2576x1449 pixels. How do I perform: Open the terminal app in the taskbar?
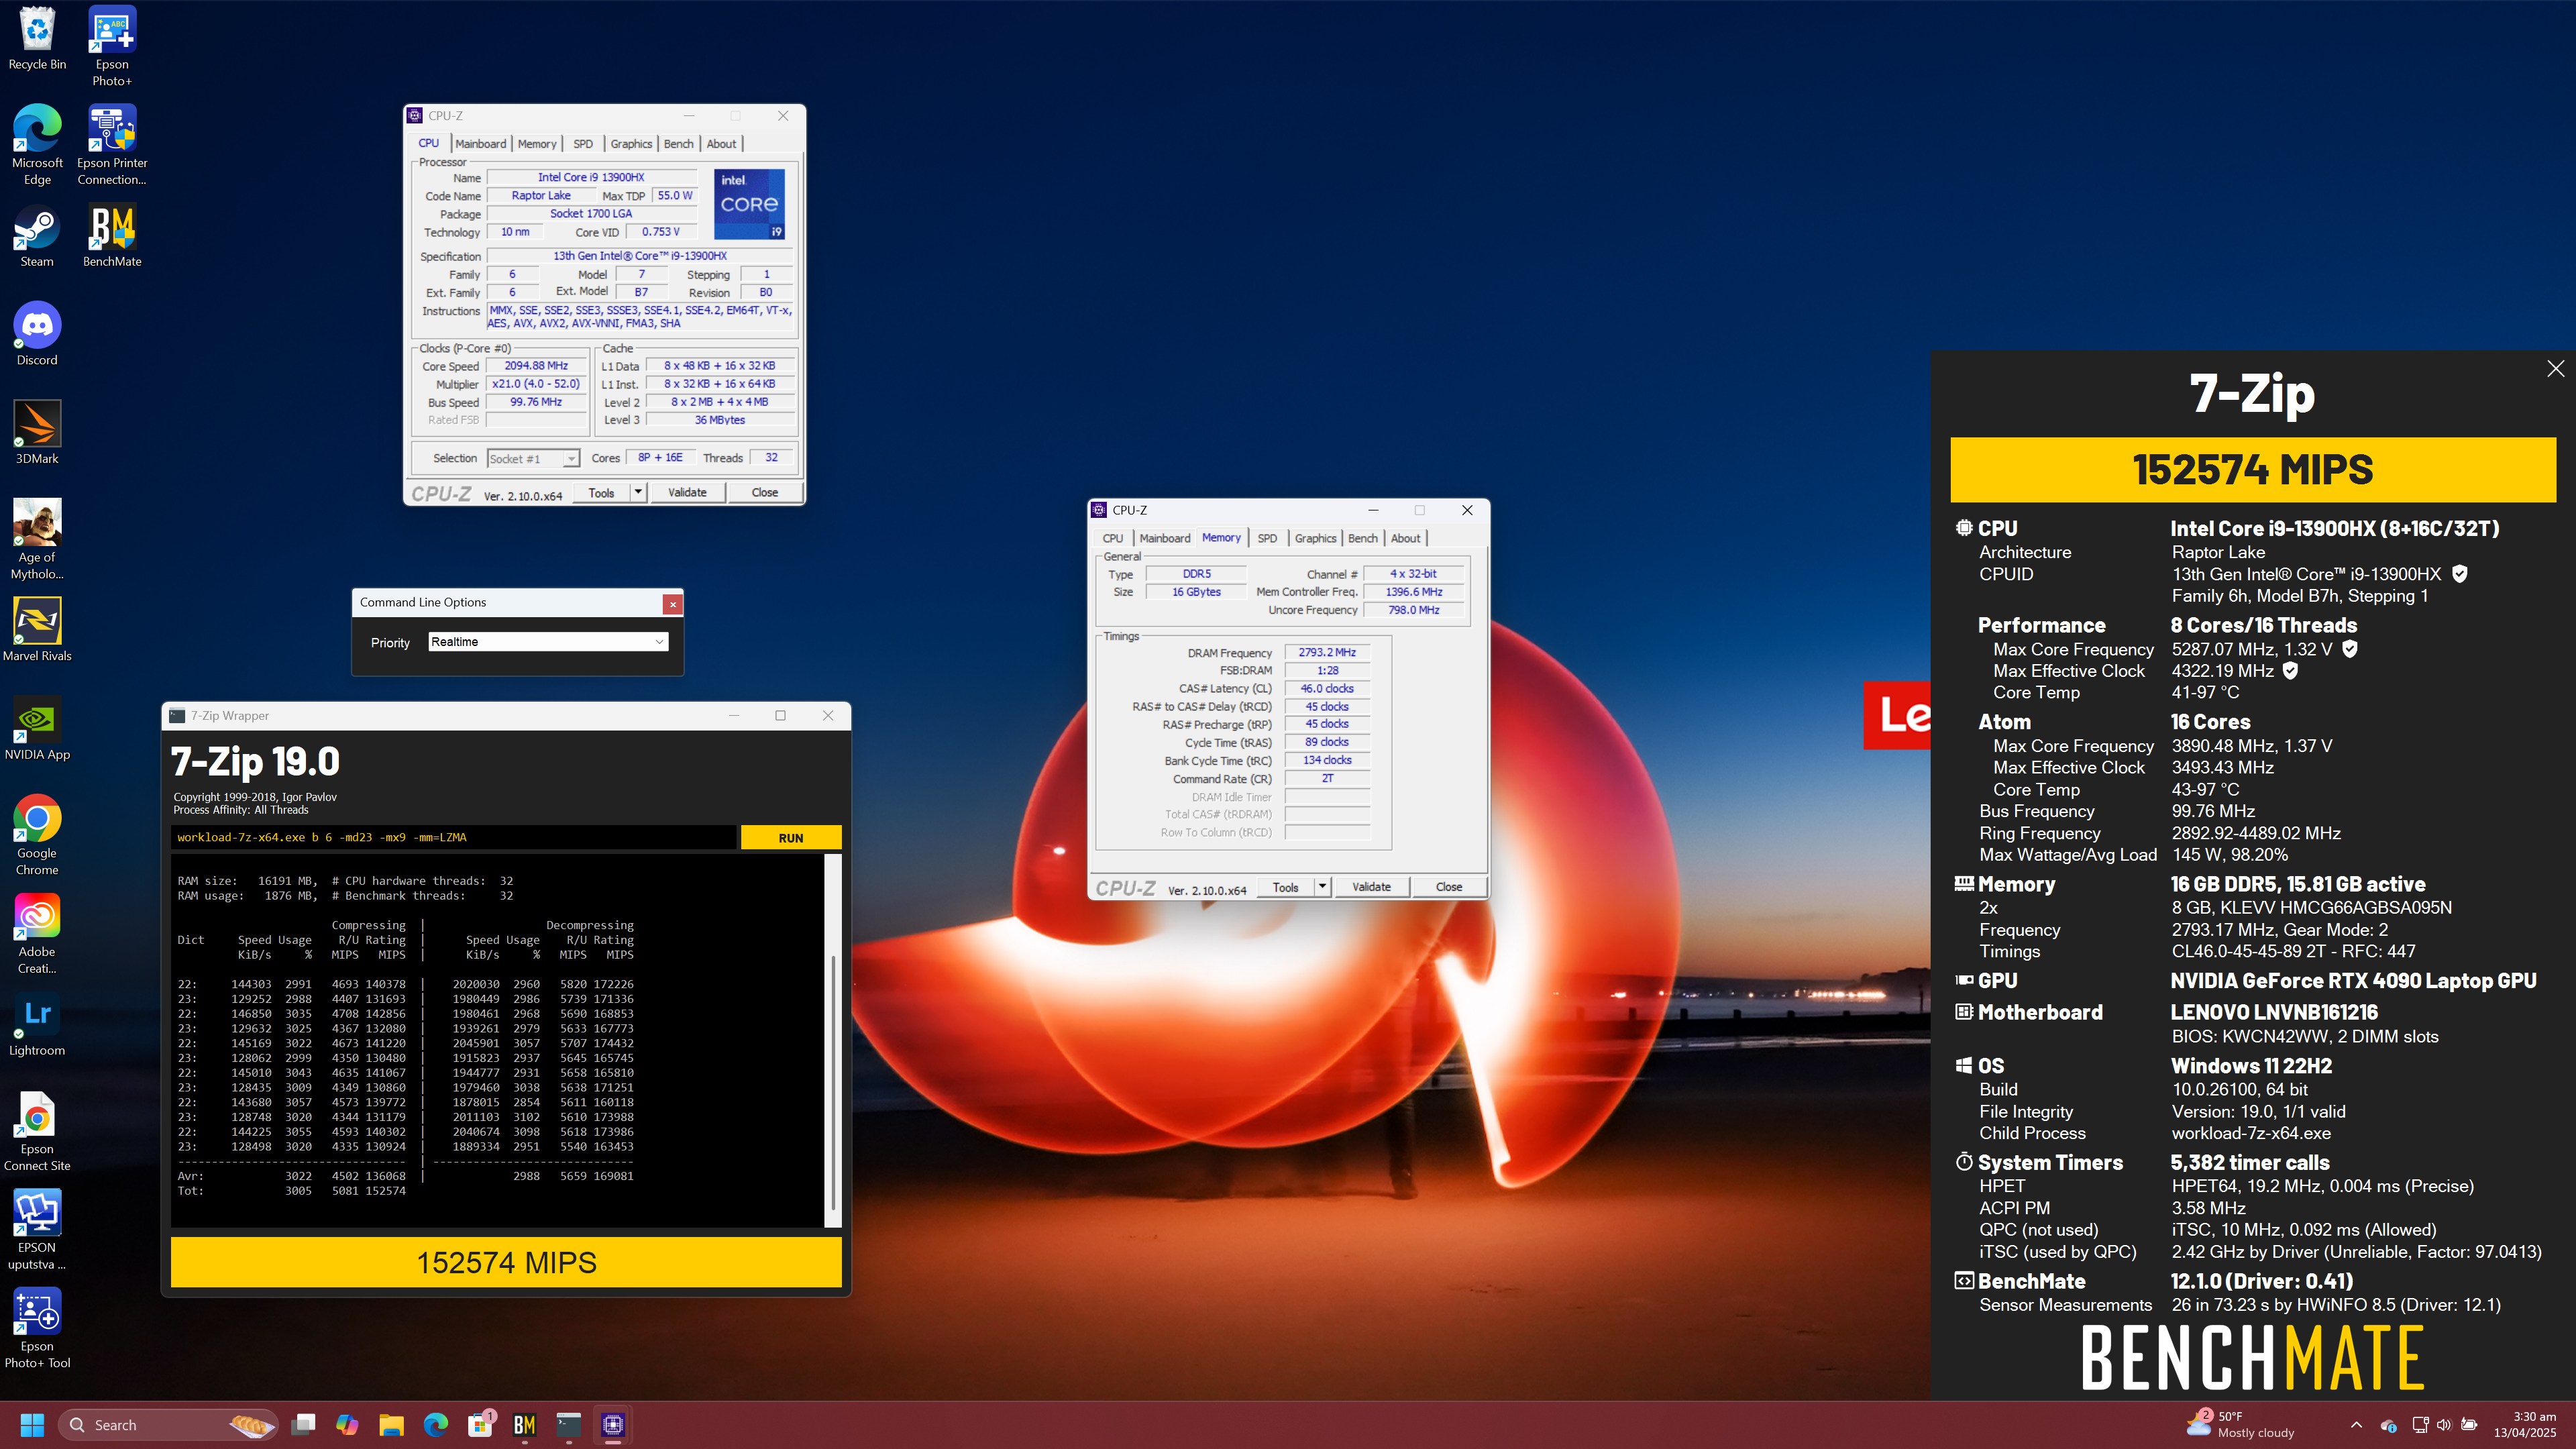click(x=569, y=1425)
